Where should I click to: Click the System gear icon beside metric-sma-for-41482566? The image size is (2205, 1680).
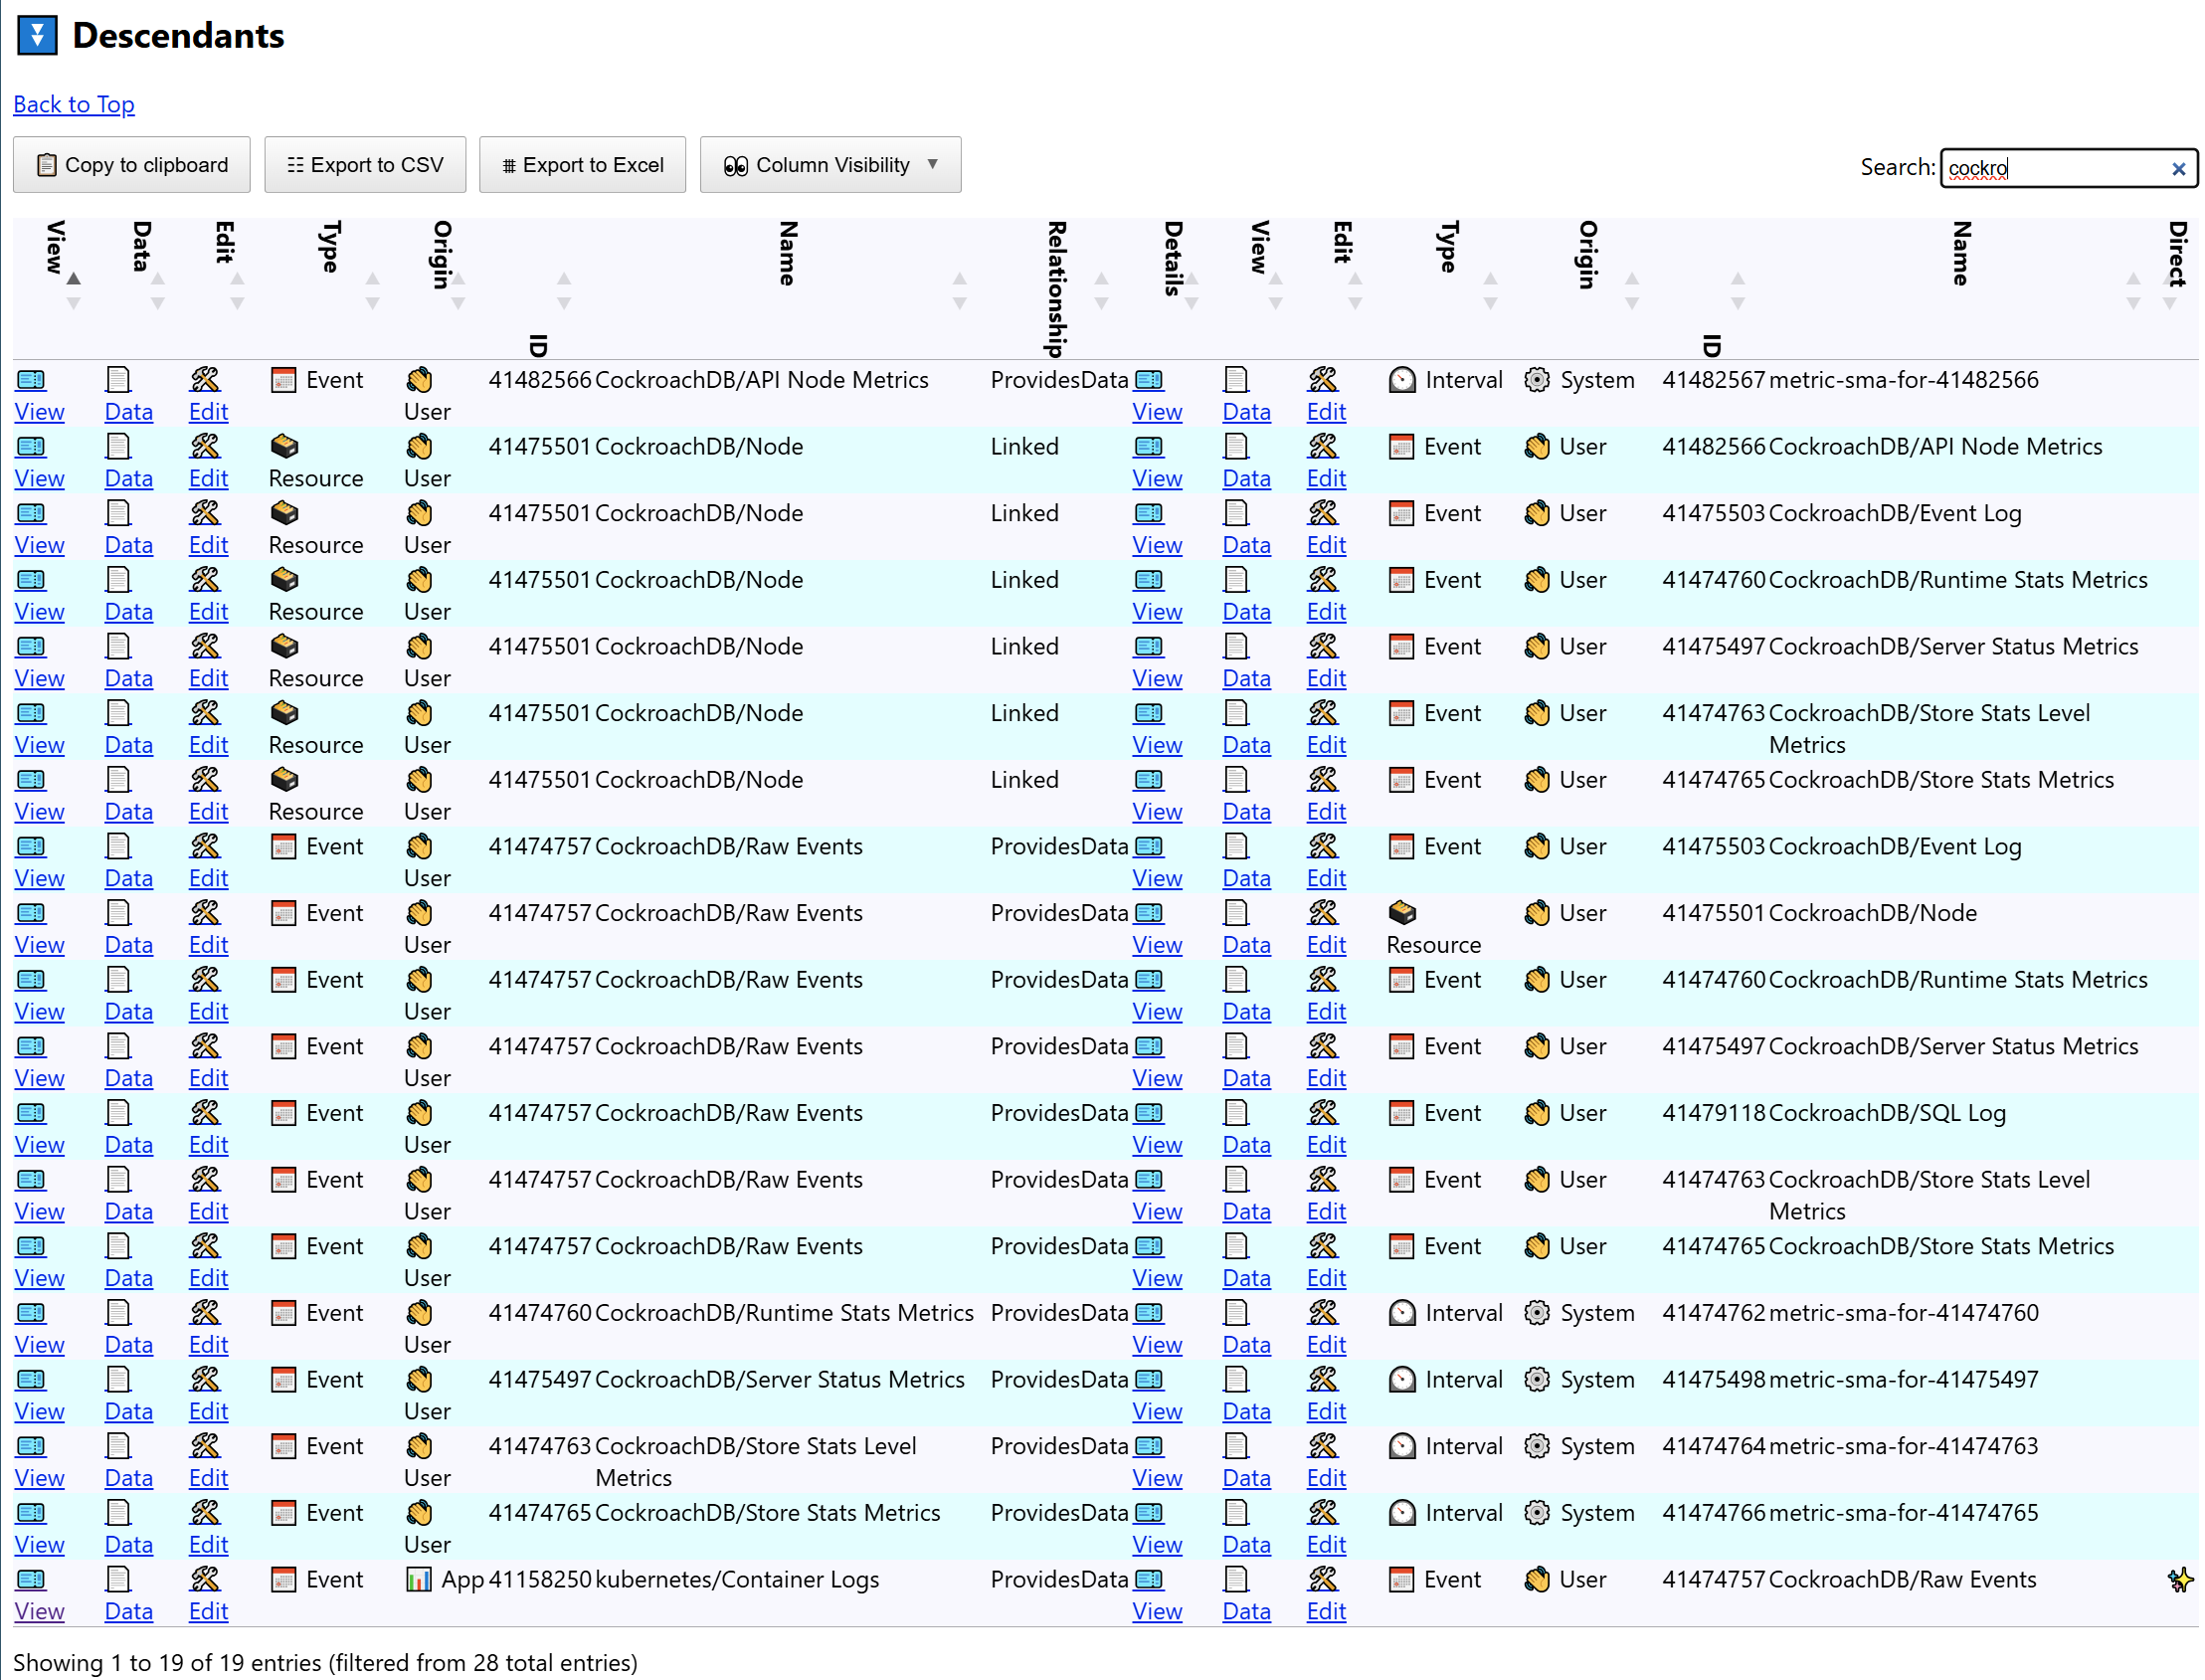coord(1537,380)
